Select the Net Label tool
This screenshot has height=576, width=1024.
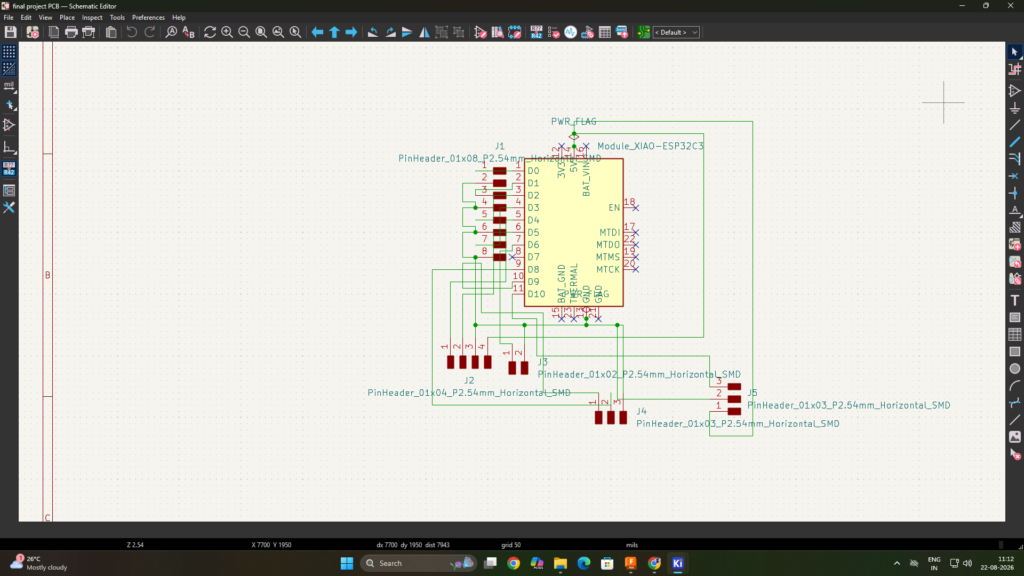pos(1014,210)
